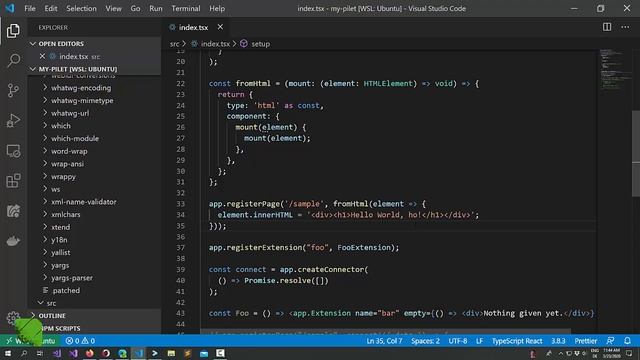Open the File menu
640x360 pixels.
click(x=30, y=8)
